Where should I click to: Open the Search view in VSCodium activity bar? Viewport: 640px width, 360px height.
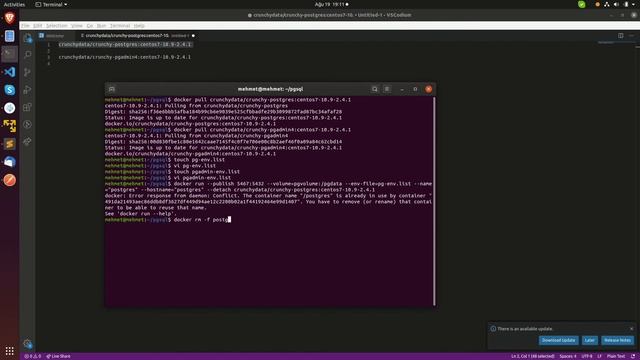[27, 54]
